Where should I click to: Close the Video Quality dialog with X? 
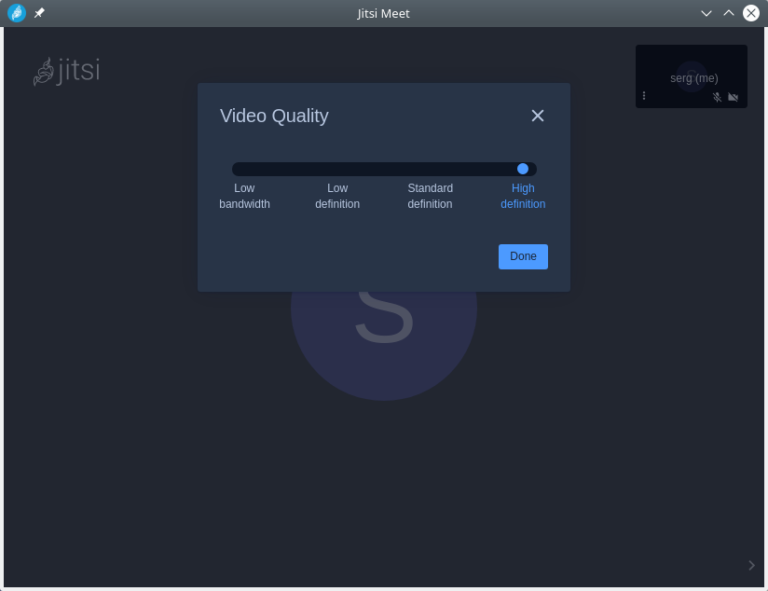[x=537, y=116]
